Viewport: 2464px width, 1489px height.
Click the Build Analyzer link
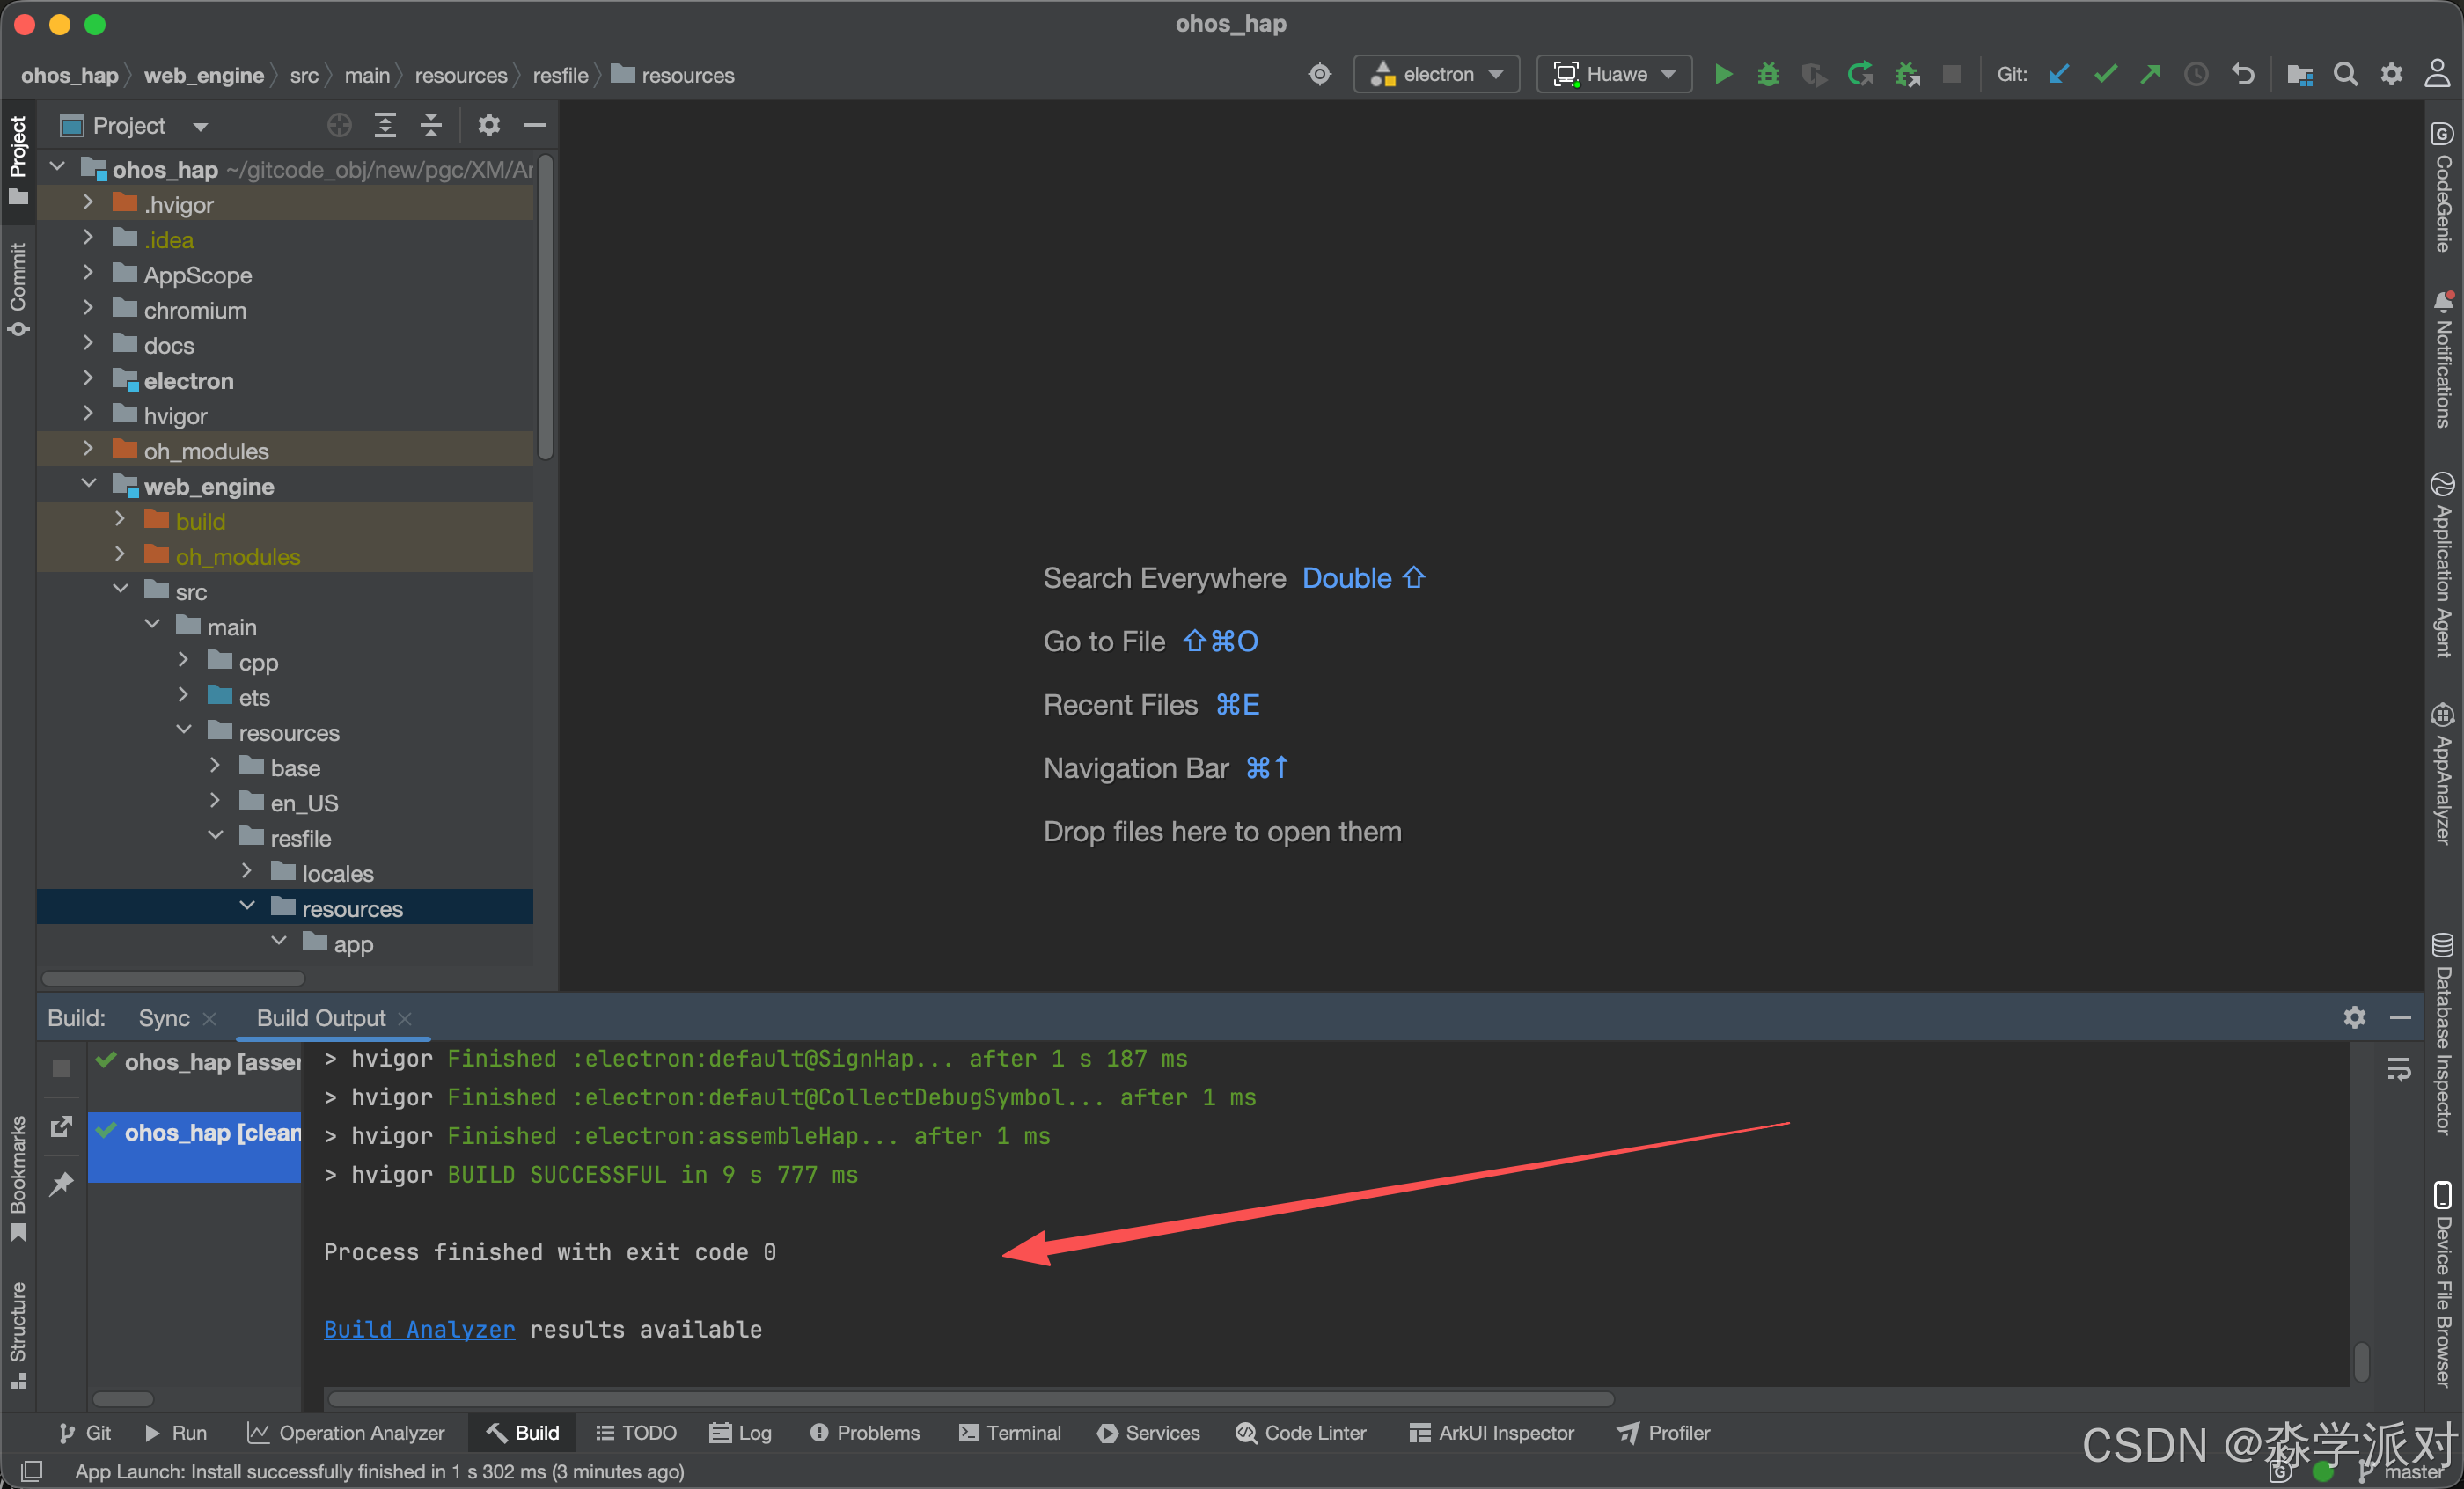click(x=419, y=1329)
